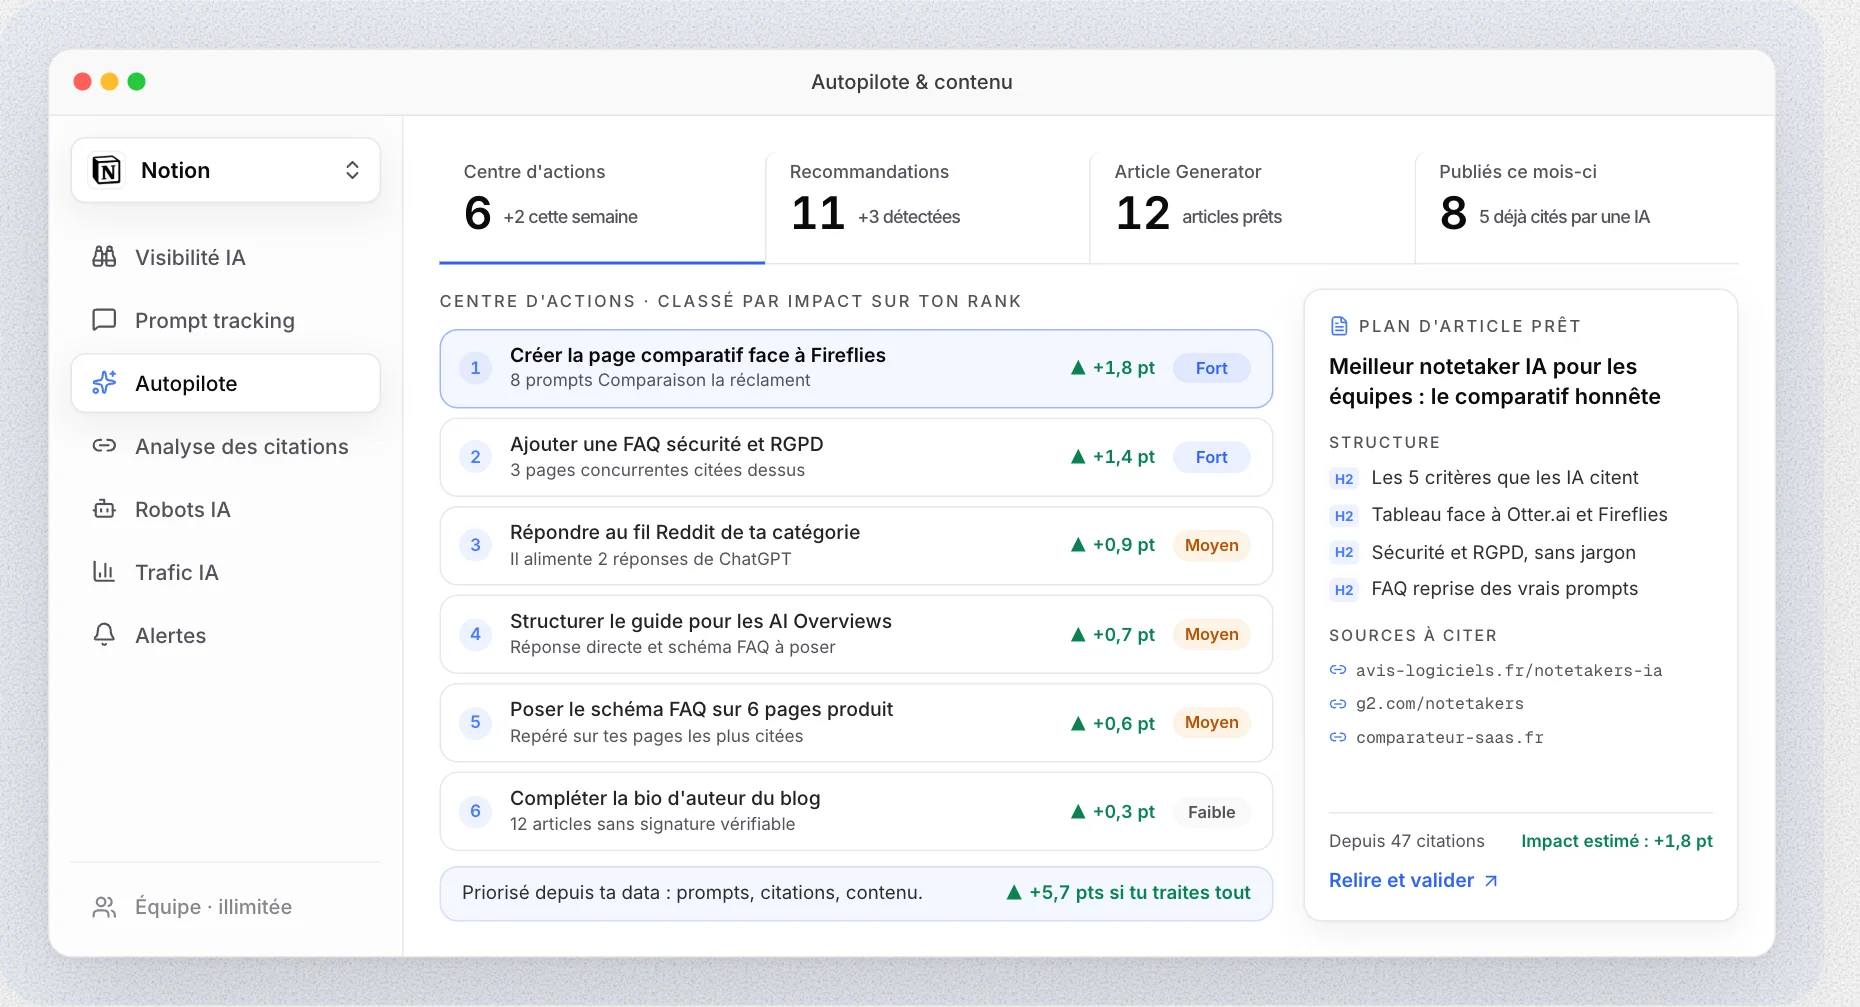Click the link icon beside g2.com/notetakers

[1338, 704]
